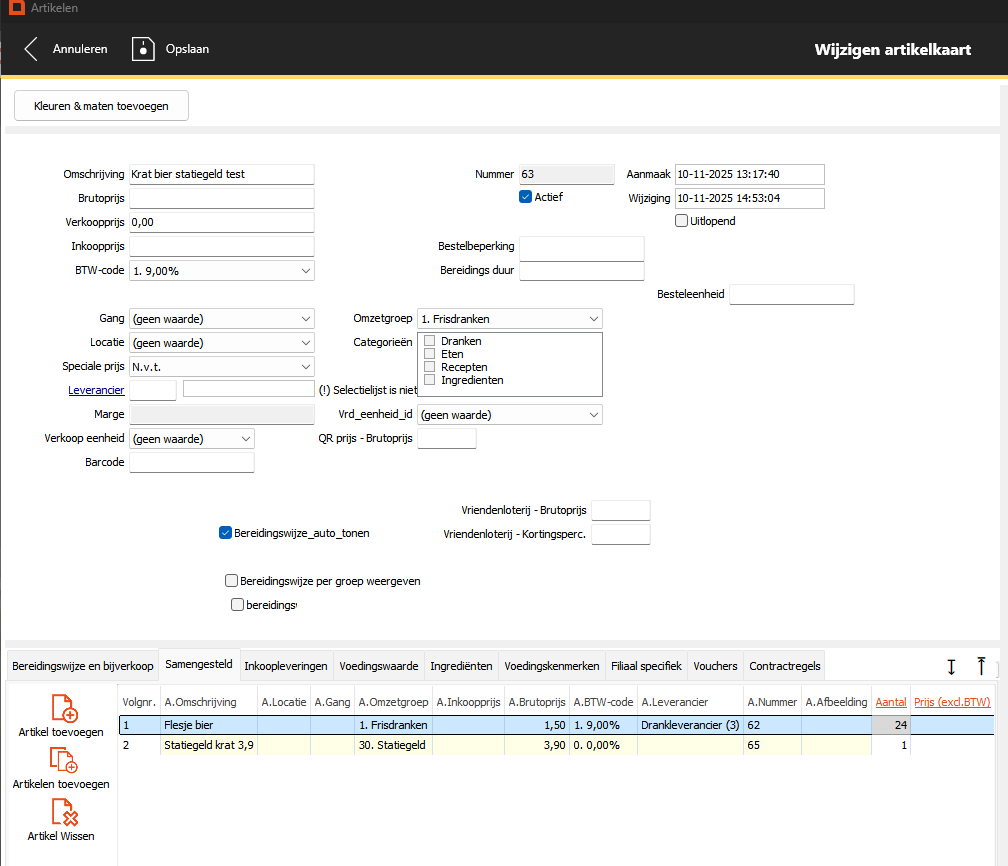
Task: Open the Voedingswaarde tab
Action: [378, 666]
